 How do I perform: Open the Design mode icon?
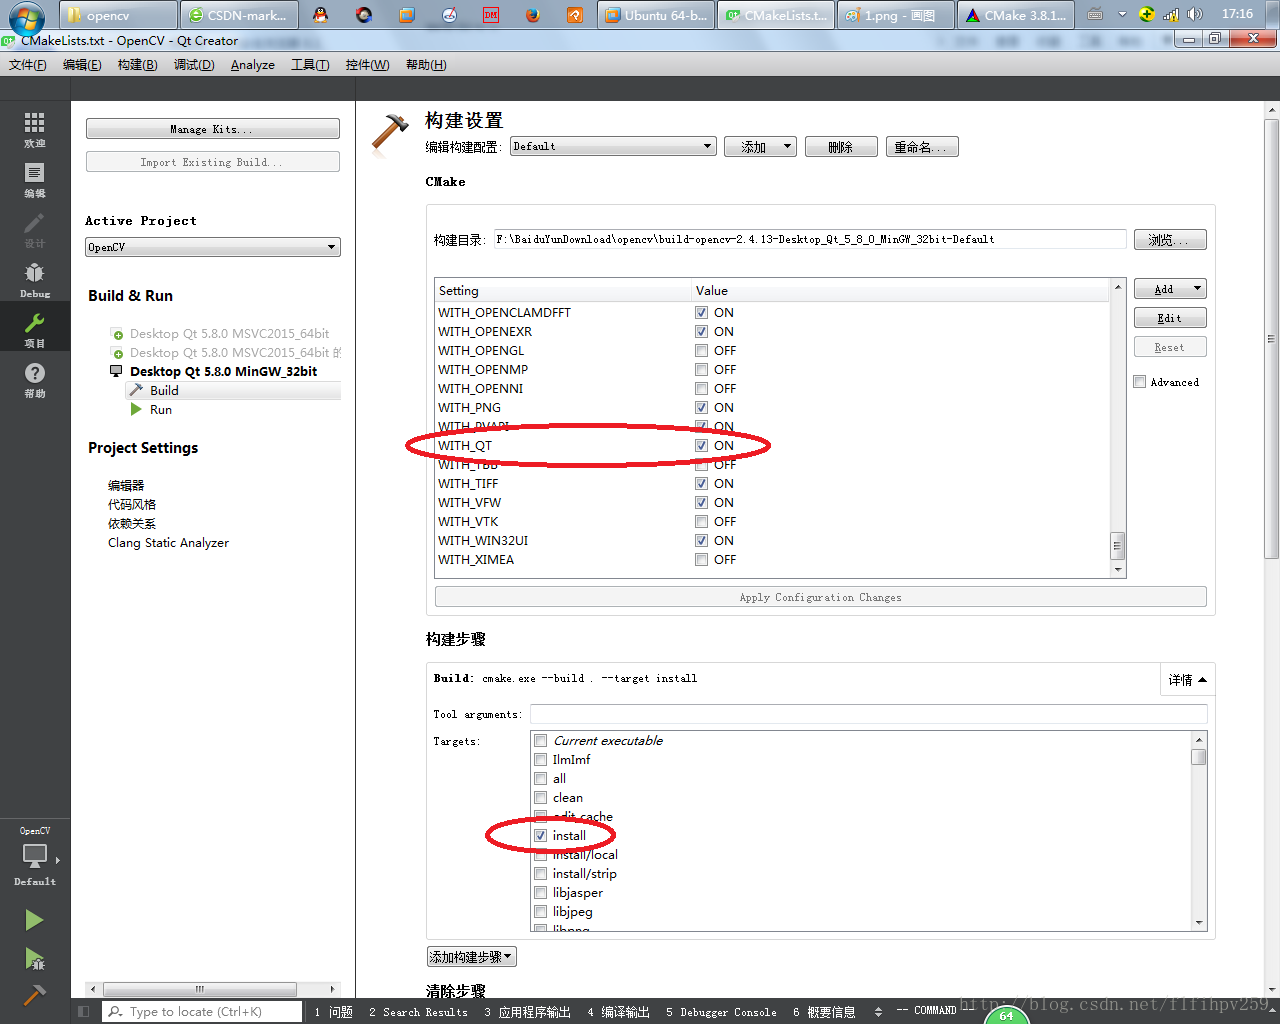[x=35, y=230]
